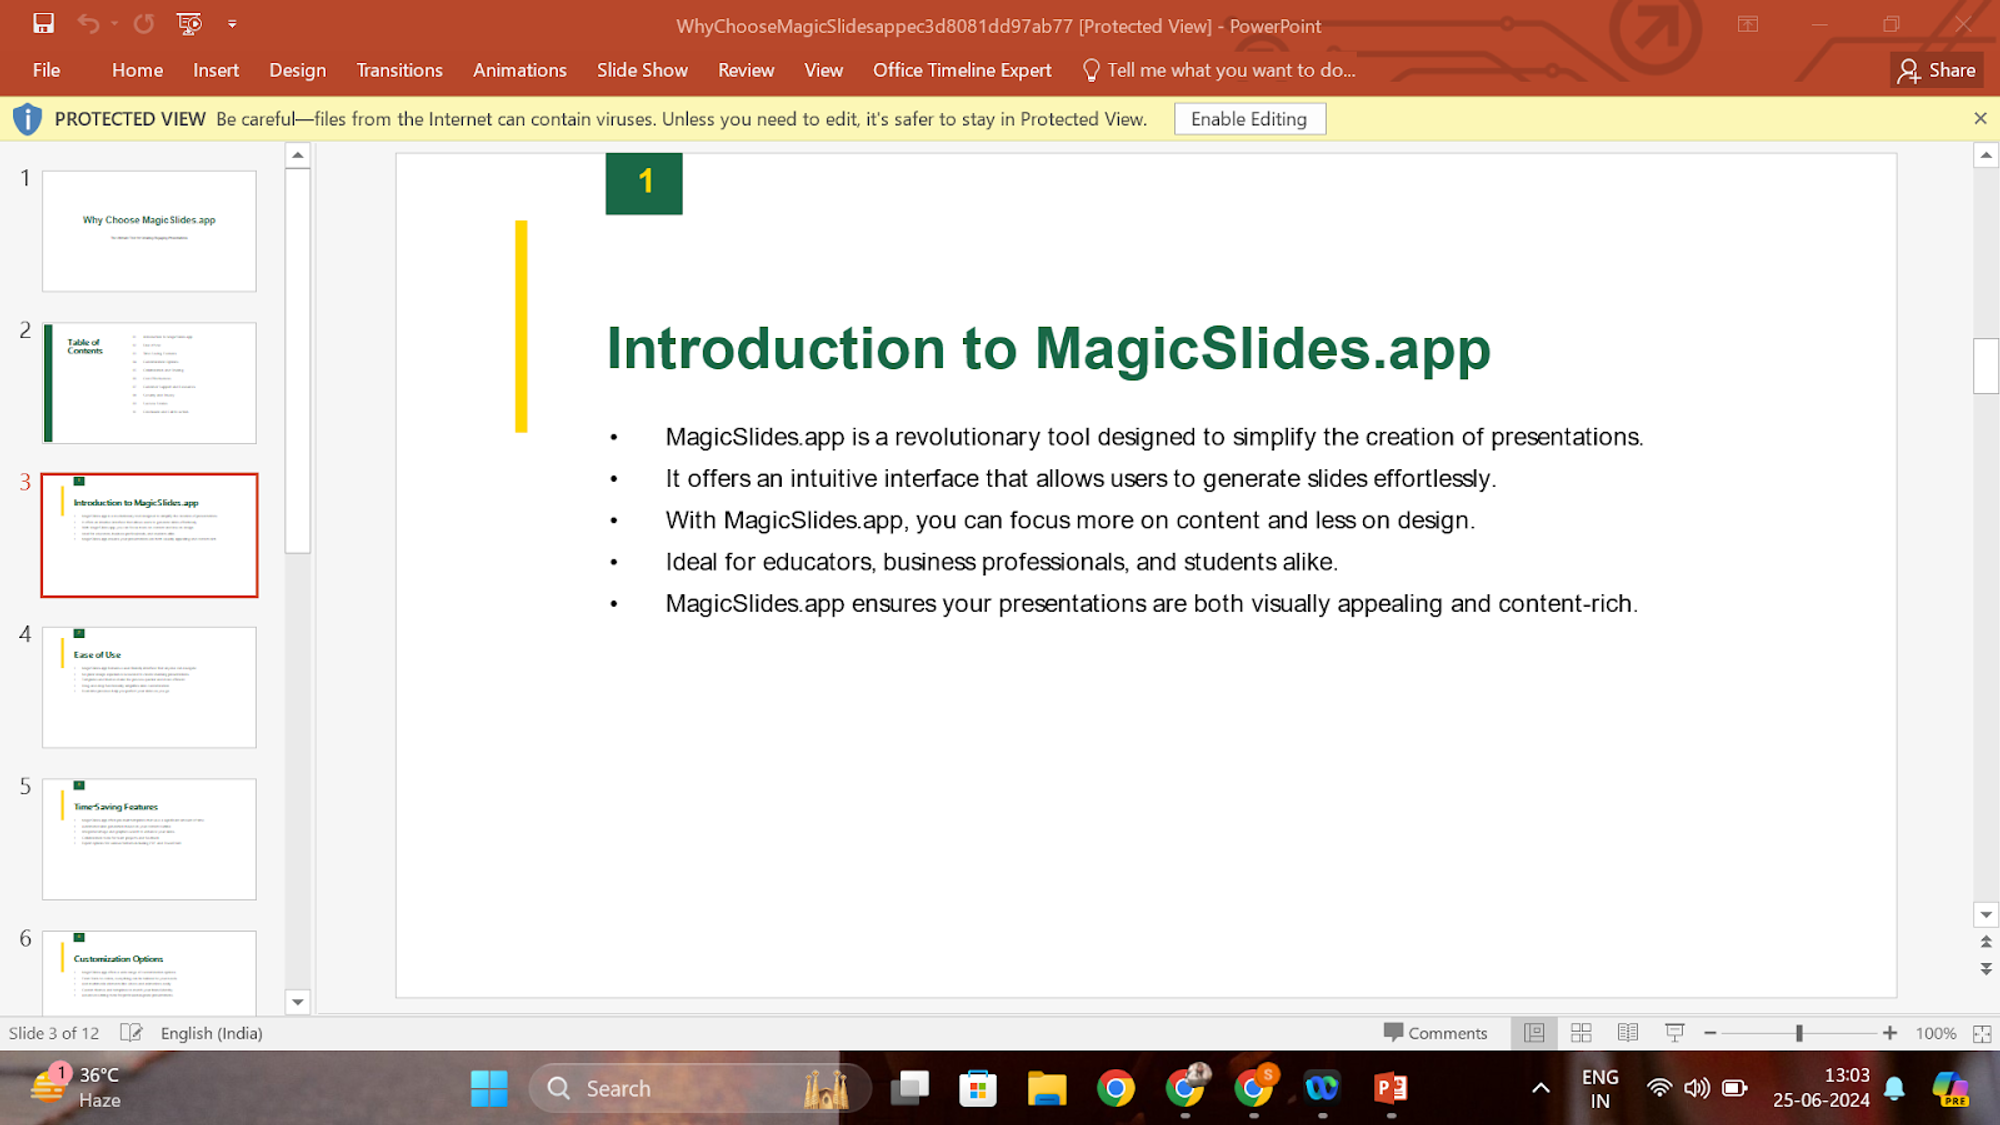Start slideshow from beginning via toolbar icon
The image size is (2000, 1125).
click(189, 23)
